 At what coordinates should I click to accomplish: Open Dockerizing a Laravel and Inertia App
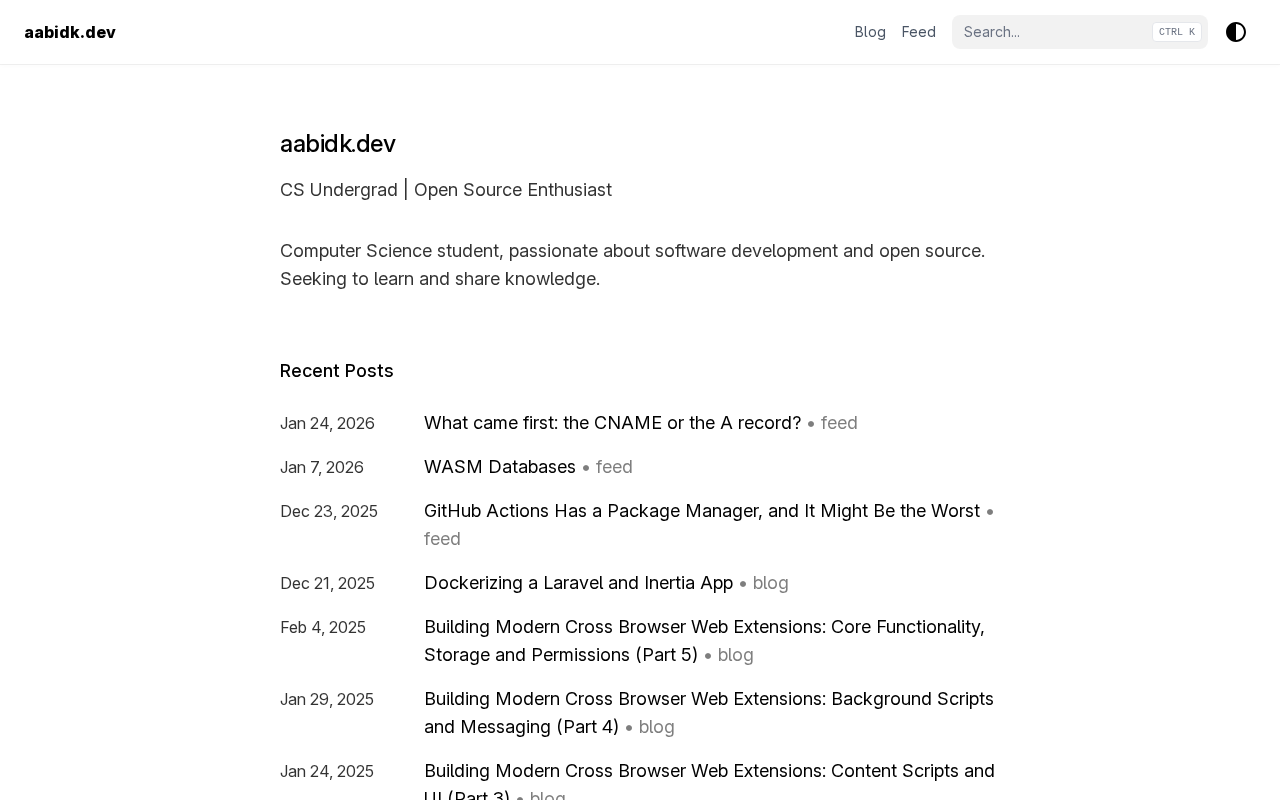(578, 583)
